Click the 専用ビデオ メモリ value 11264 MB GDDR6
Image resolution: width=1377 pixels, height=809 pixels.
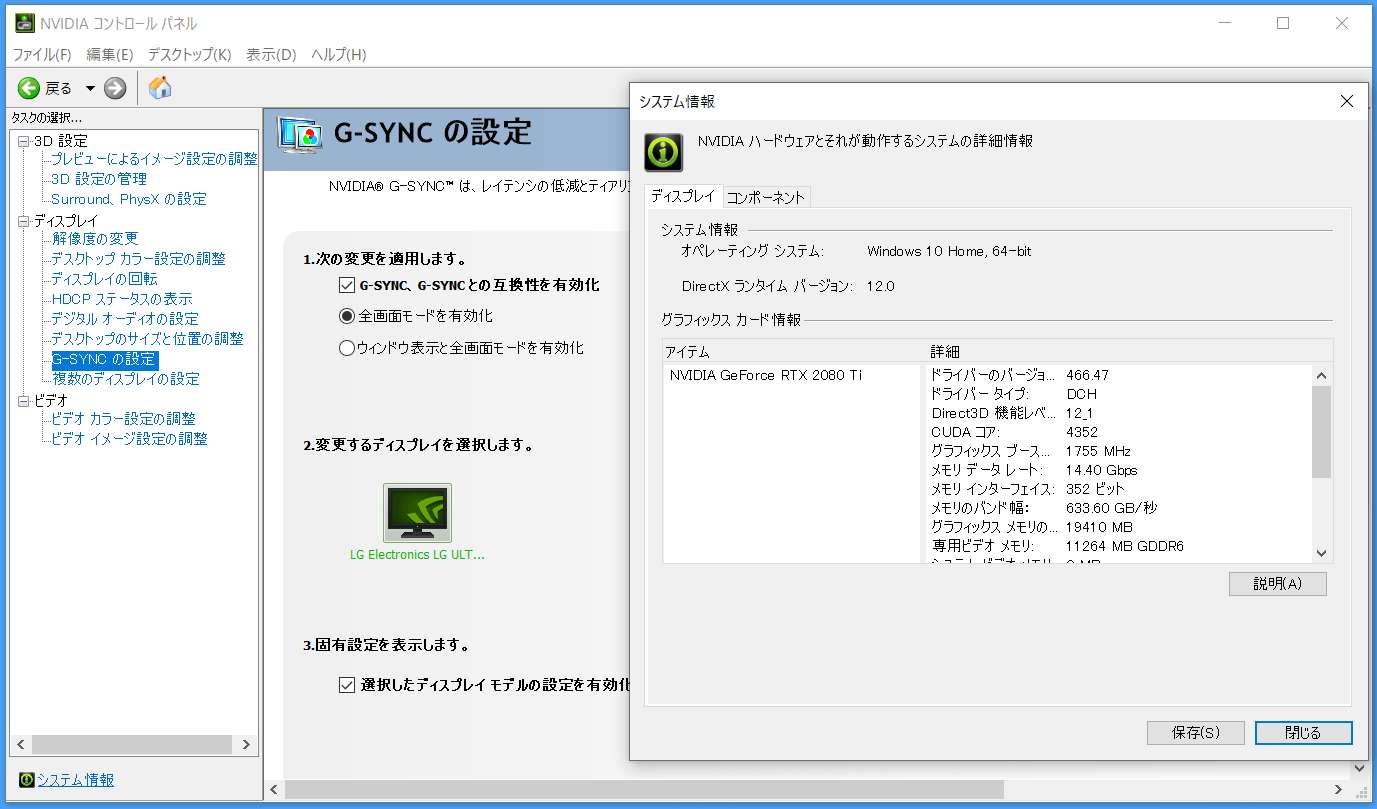[x=1125, y=546]
